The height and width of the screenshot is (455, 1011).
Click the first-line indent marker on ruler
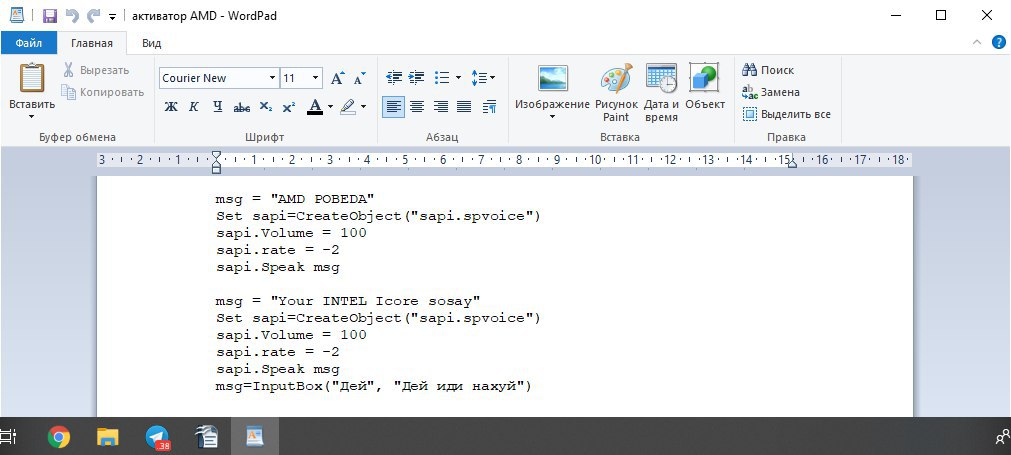coord(217,155)
